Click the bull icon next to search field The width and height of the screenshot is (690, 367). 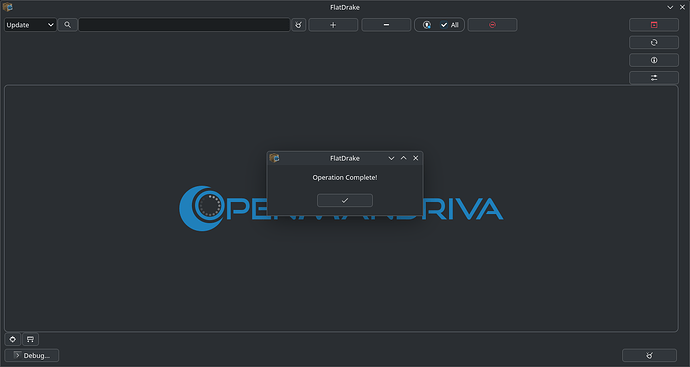(x=298, y=25)
